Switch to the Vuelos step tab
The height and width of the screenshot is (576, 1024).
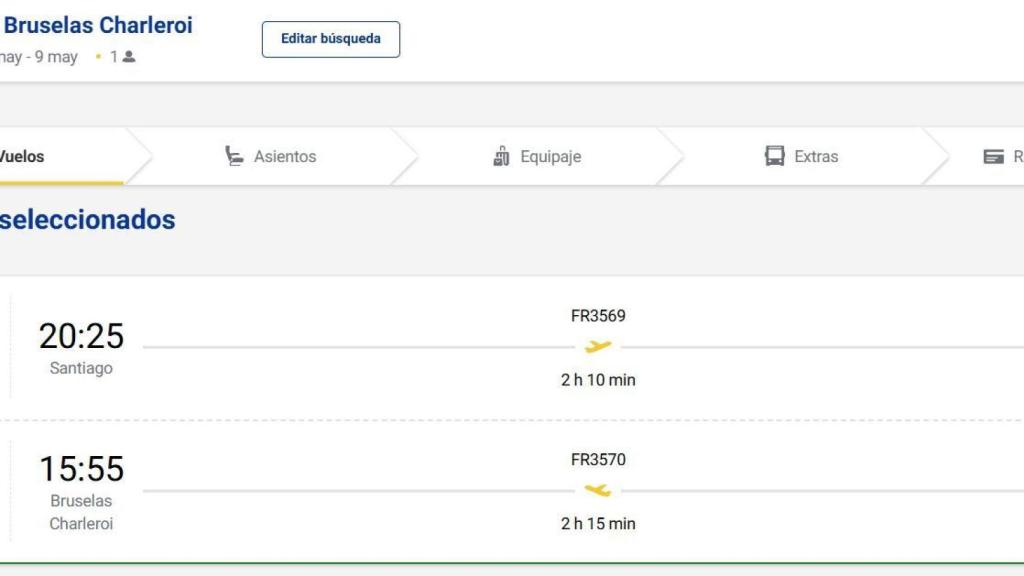click(x=22, y=156)
